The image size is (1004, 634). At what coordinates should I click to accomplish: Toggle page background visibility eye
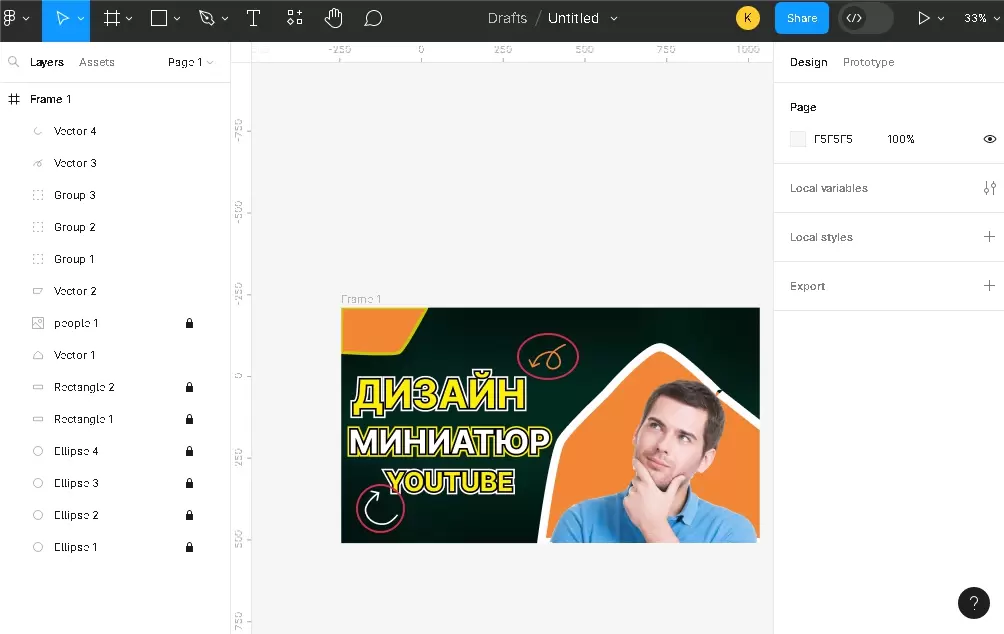989,139
